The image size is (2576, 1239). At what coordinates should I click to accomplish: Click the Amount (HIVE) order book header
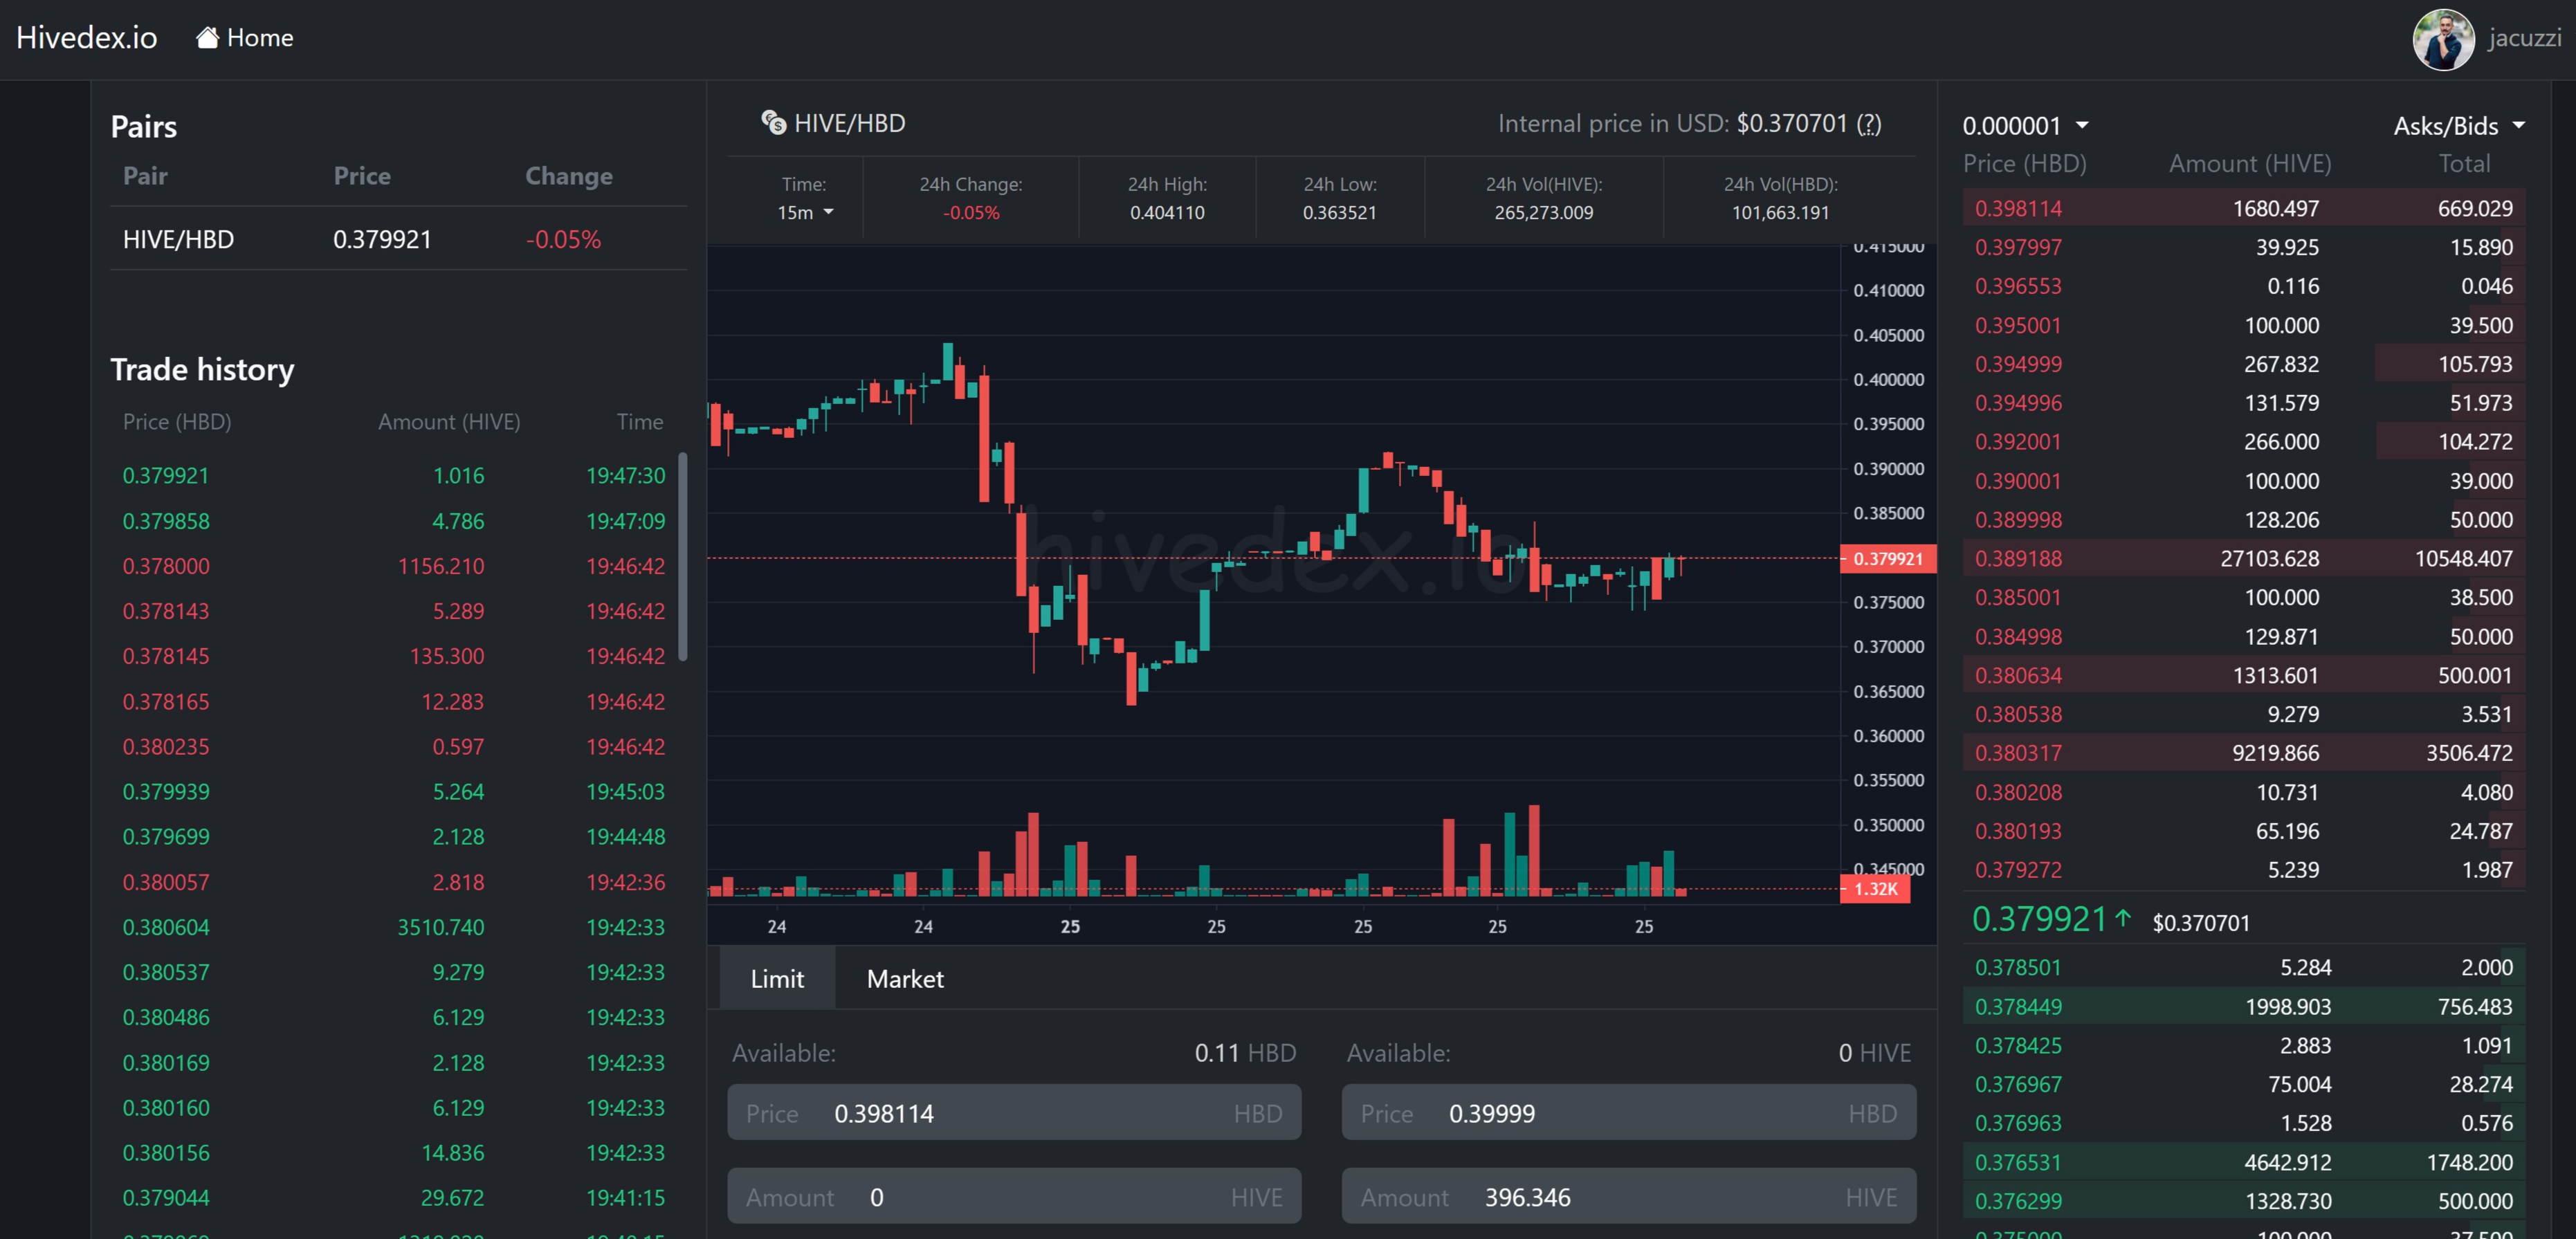2250,163
